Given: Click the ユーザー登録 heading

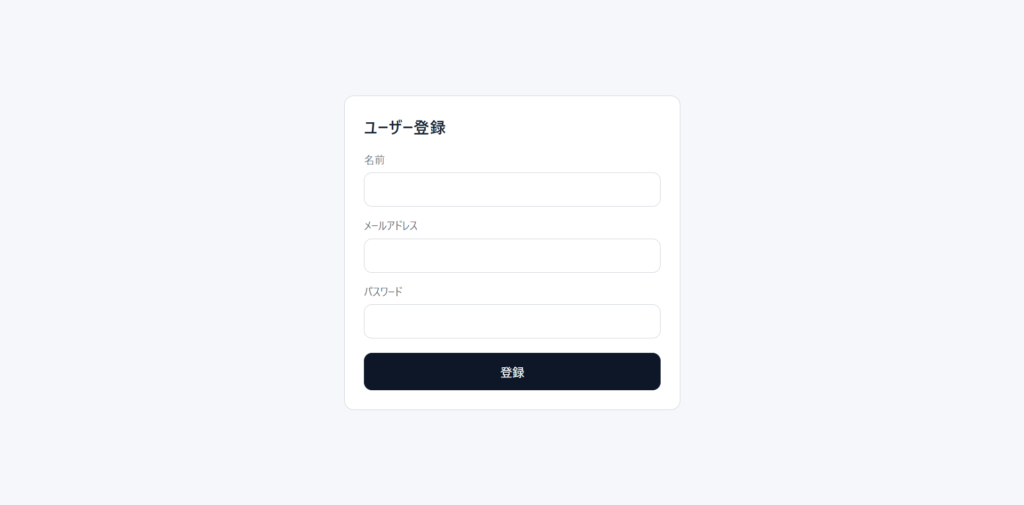Looking at the screenshot, I should coord(405,128).
